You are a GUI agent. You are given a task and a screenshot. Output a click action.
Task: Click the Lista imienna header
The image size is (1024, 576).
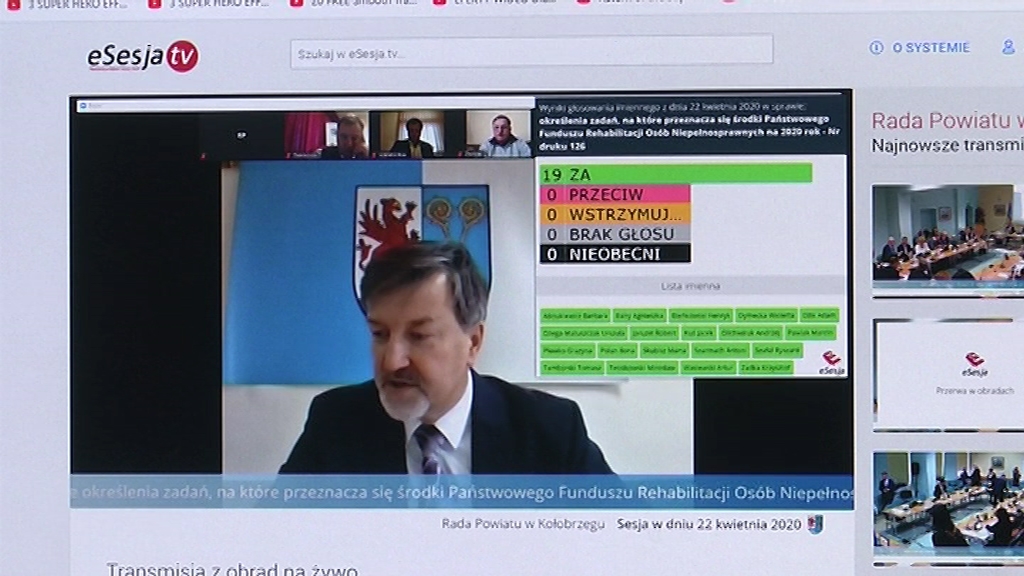point(691,286)
